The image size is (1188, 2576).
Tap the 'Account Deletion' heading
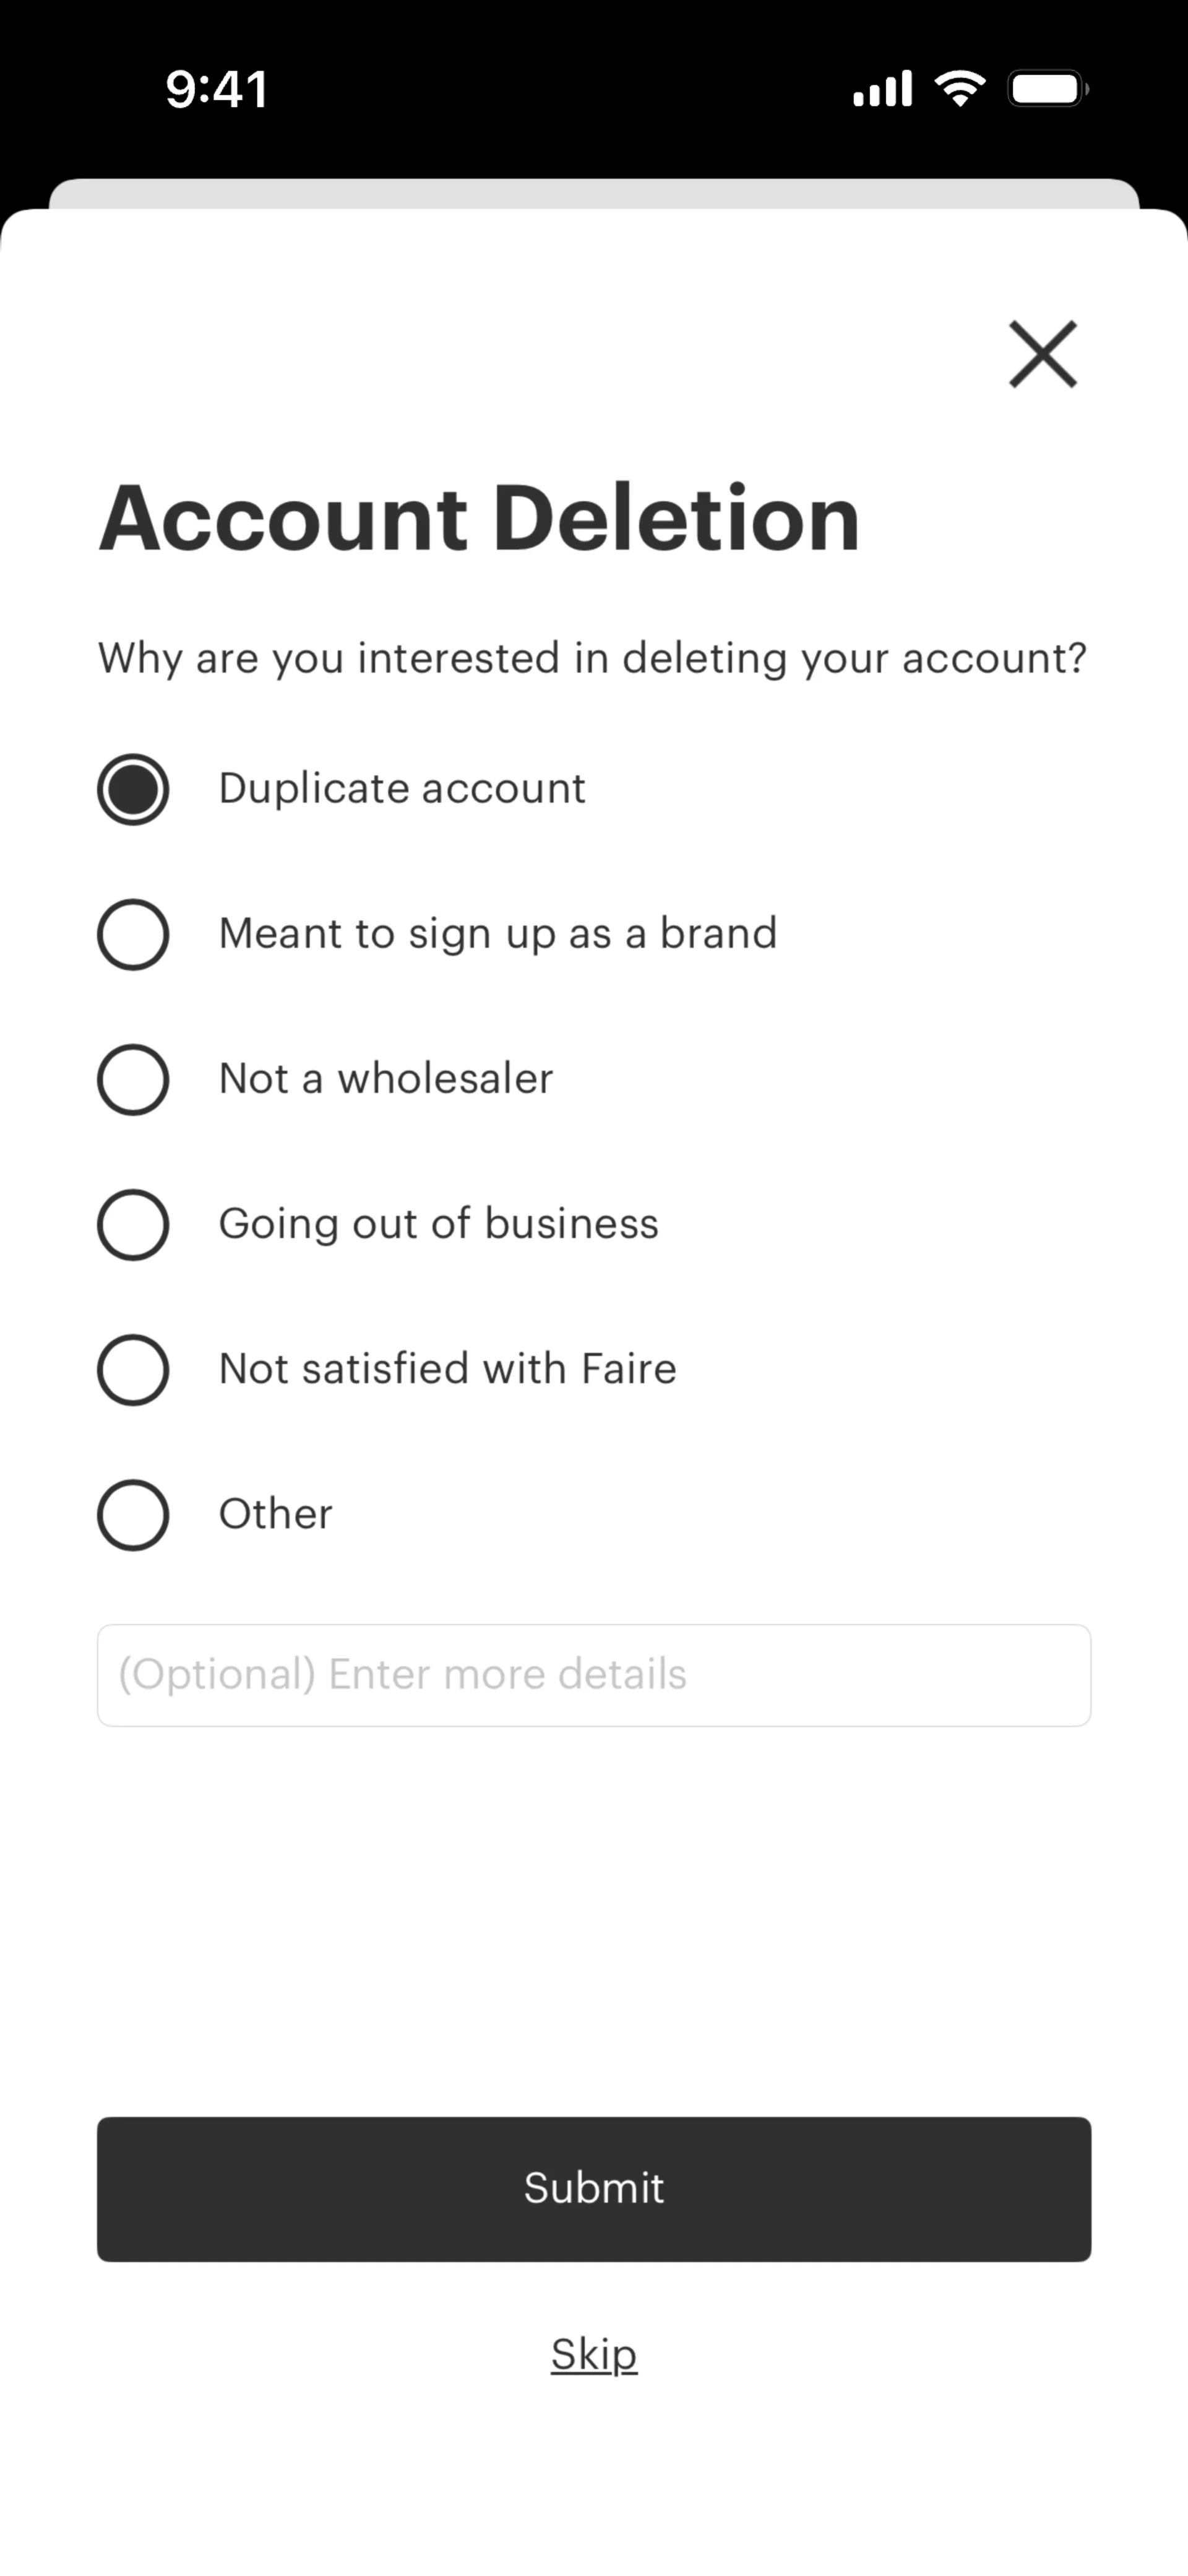tap(479, 518)
